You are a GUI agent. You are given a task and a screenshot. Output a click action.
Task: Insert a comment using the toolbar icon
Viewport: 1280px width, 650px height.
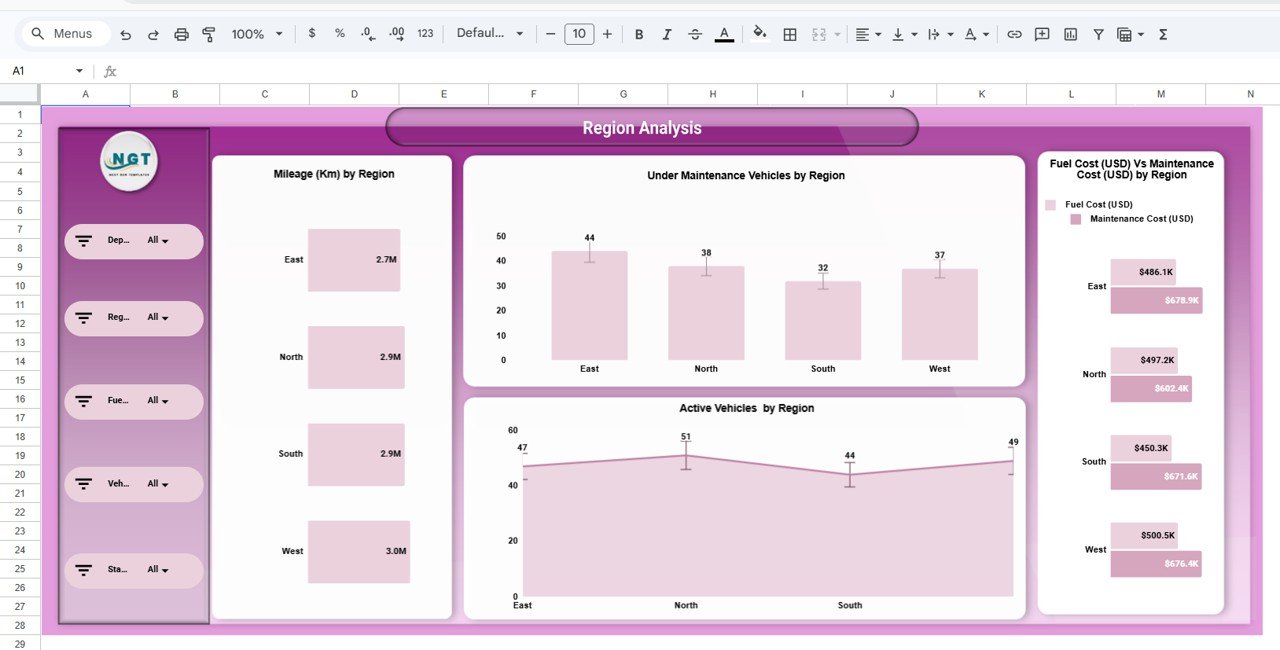click(x=1041, y=33)
